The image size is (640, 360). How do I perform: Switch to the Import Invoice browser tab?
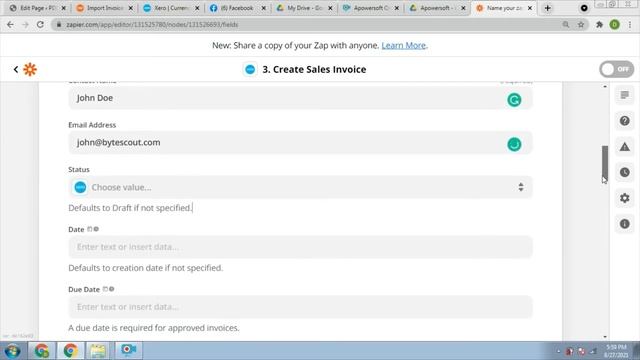click(104, 8)
